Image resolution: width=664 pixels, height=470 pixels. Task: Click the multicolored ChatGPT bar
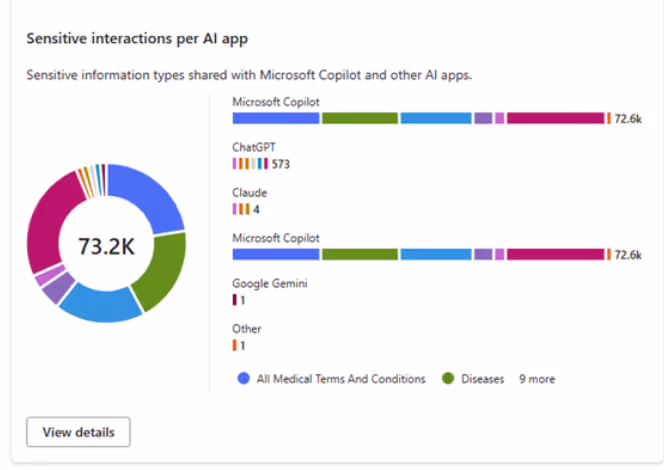coord(250,164)
